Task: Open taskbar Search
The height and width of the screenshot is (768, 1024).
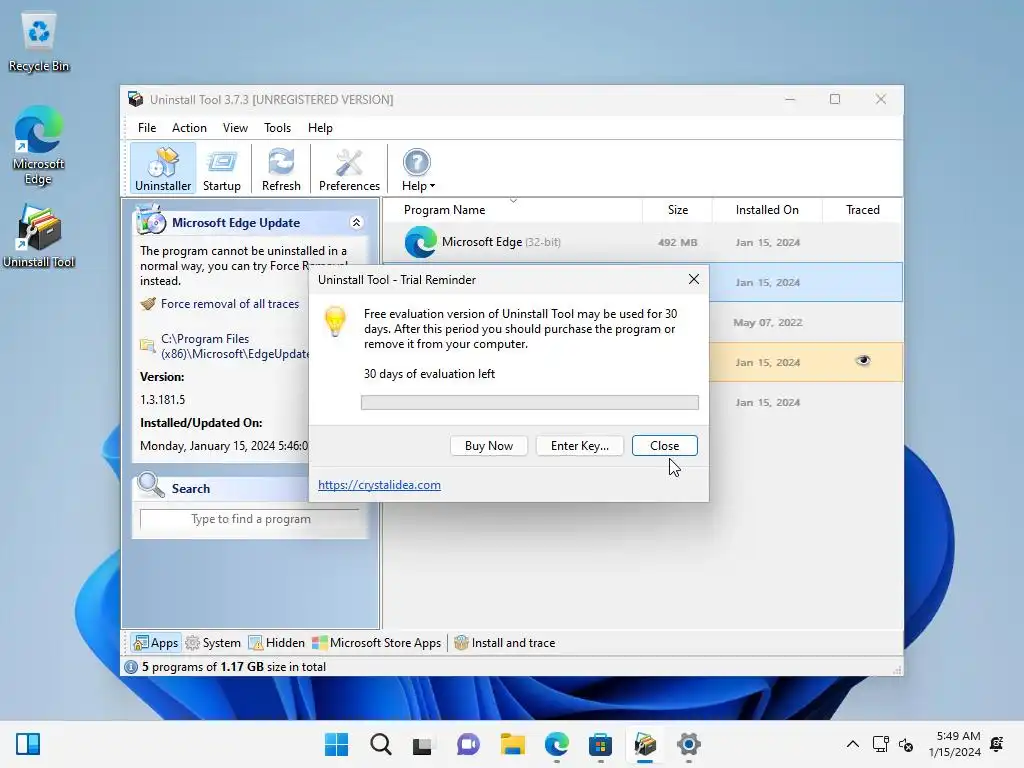Action: [x=381, y=744]
